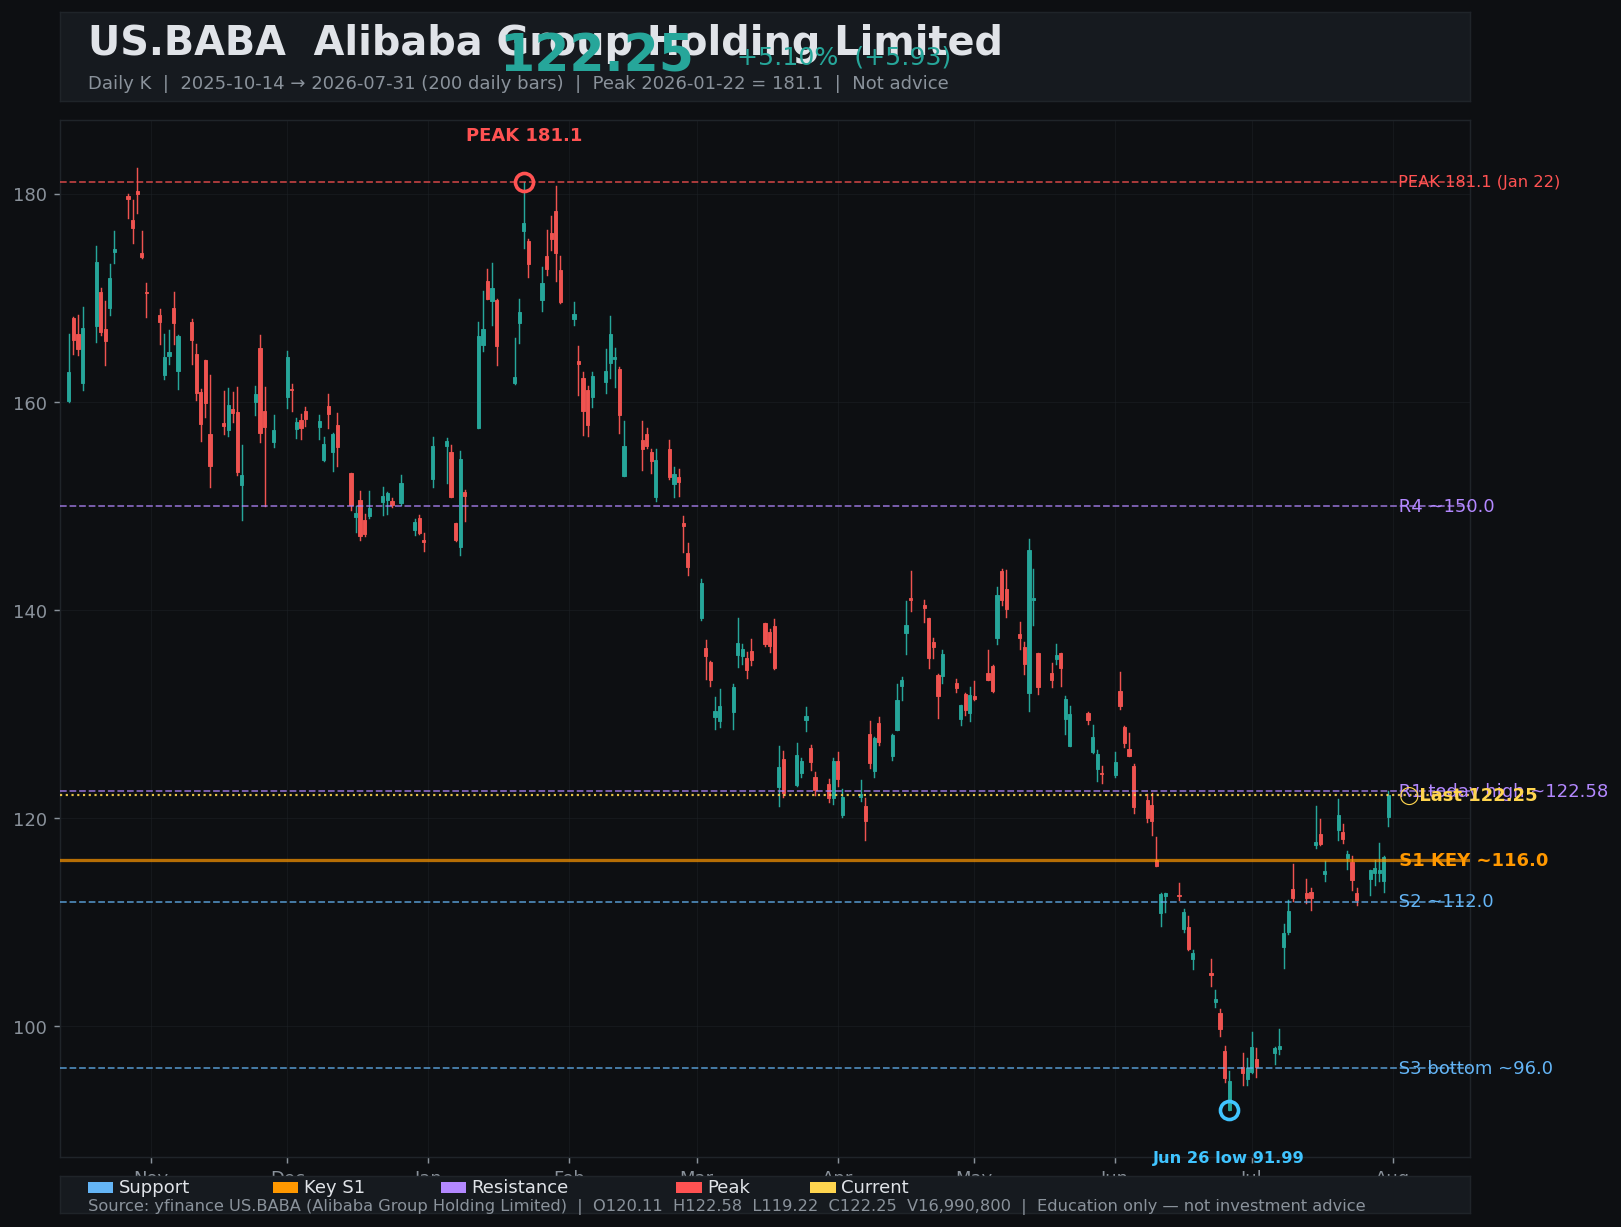Image resolution: width=1621 pixels, height=1227 pixels.
Task: Click the blue Support legend swatch
Action: click(100, 1187)
